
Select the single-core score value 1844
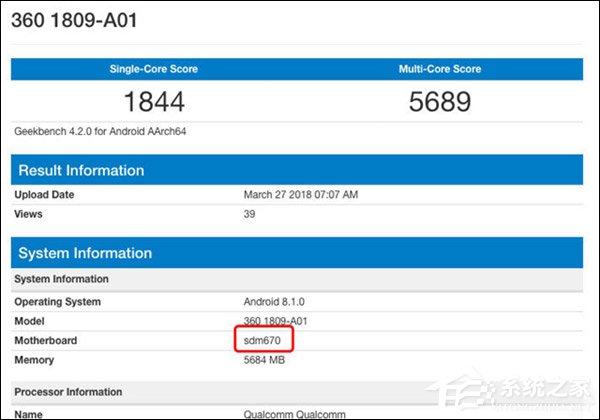point(154,102)
